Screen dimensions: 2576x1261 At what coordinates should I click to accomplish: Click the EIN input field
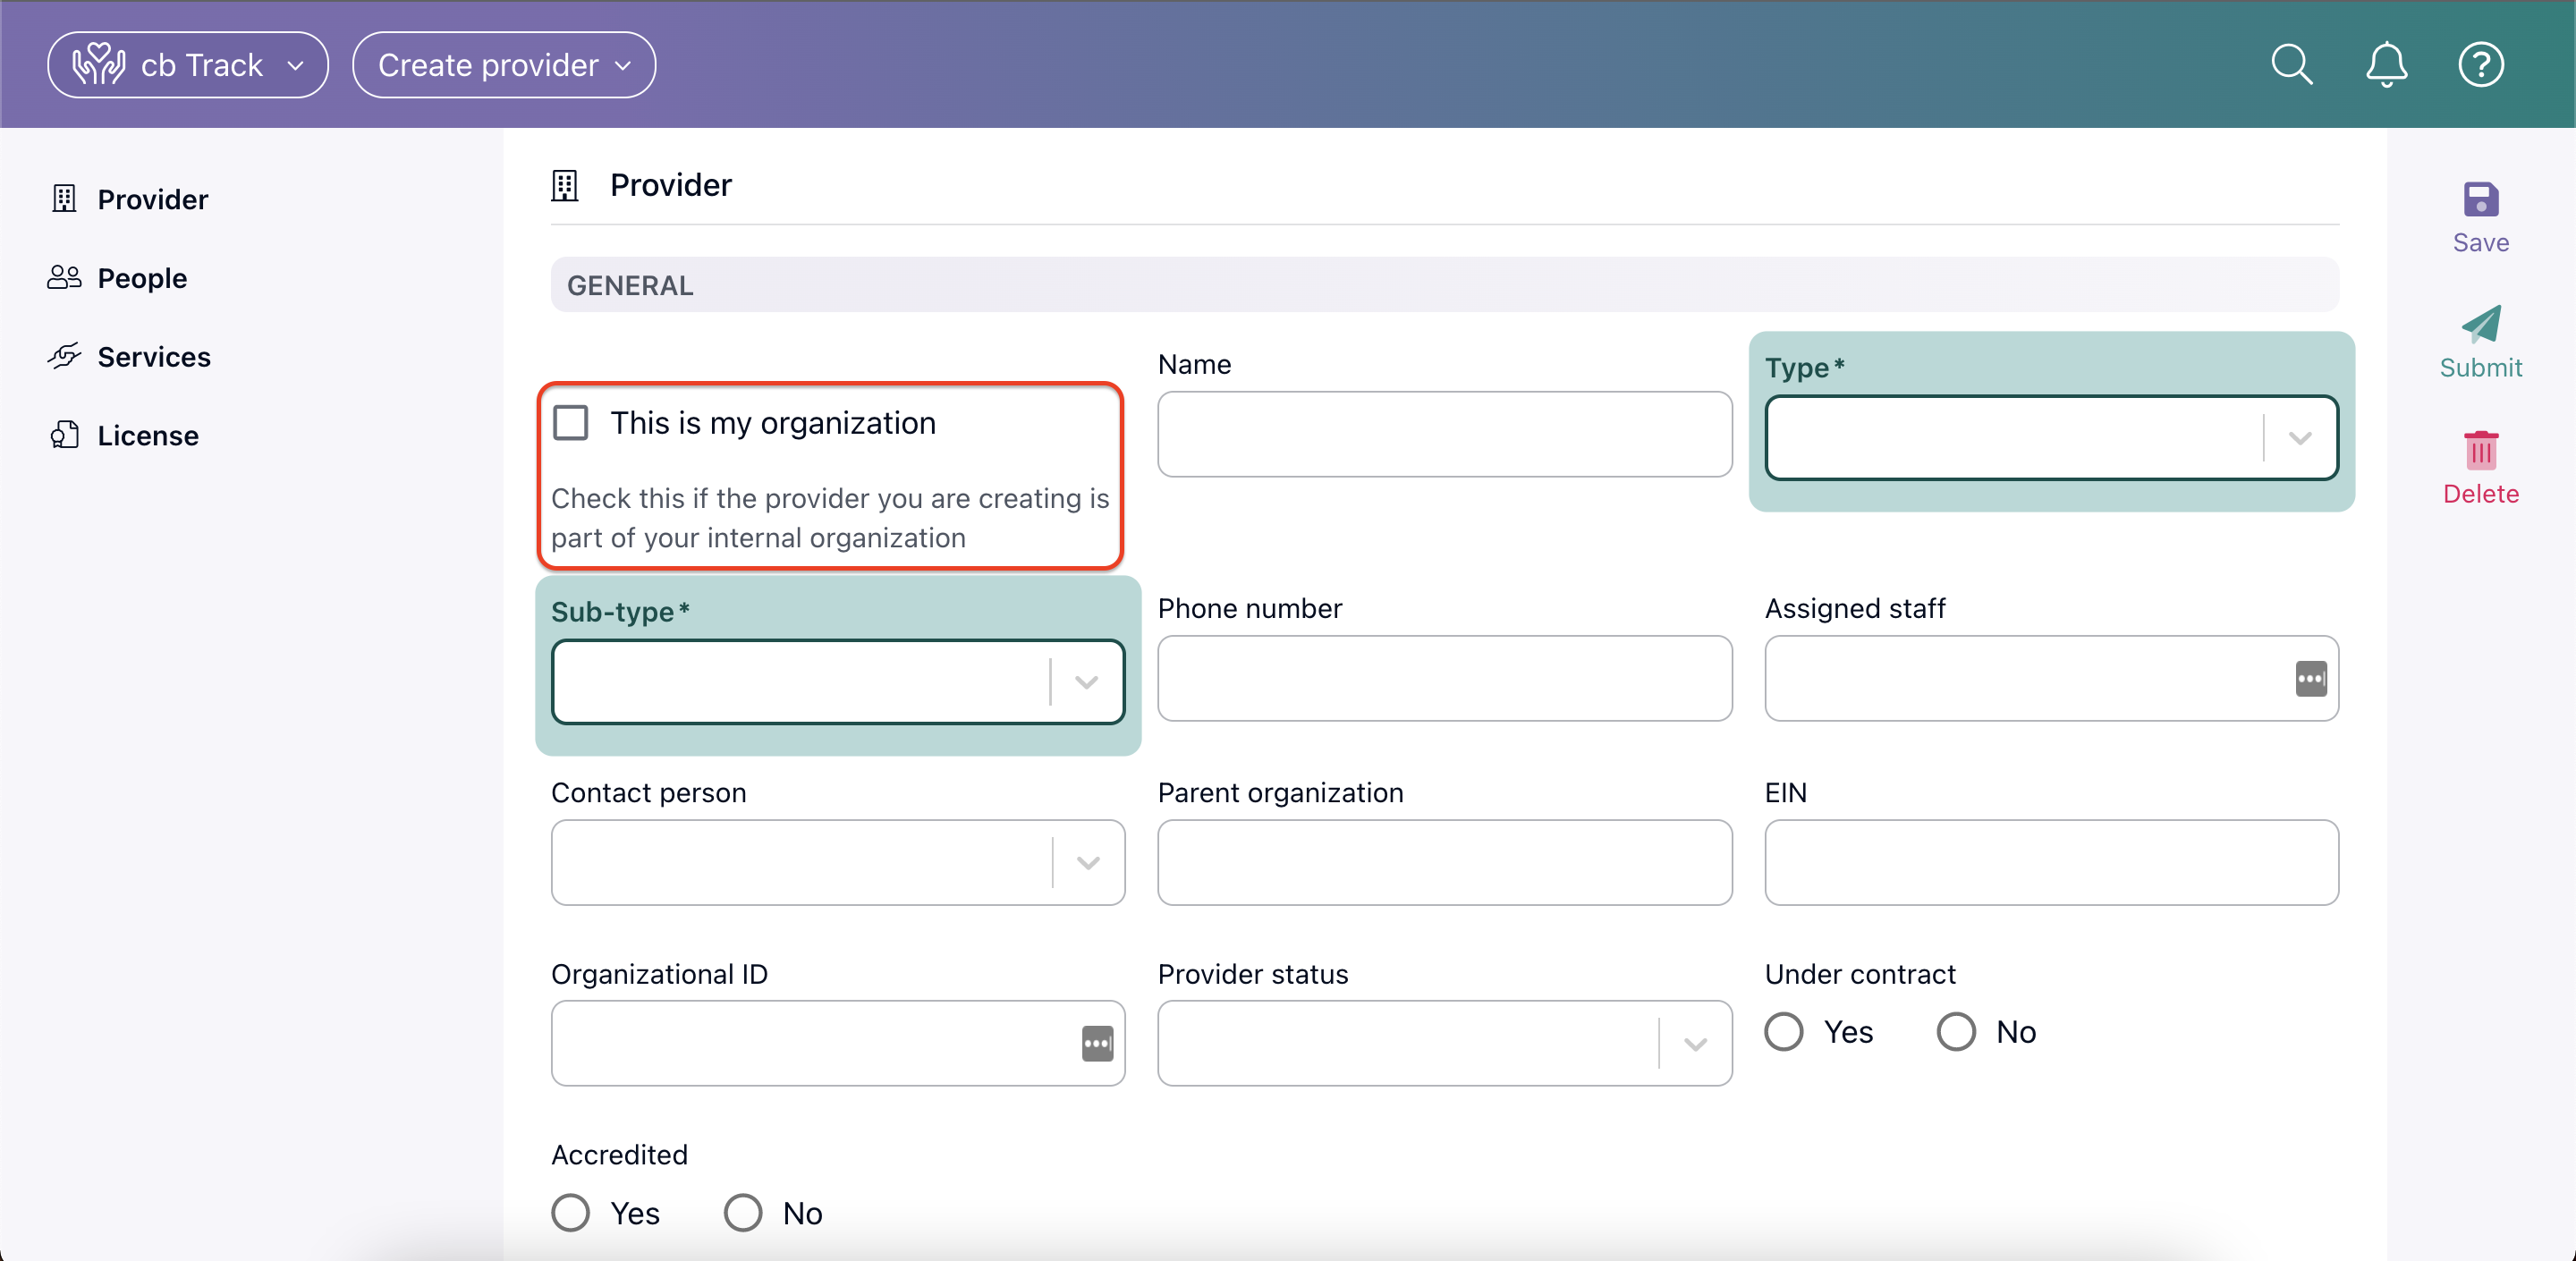(2051, 863)
